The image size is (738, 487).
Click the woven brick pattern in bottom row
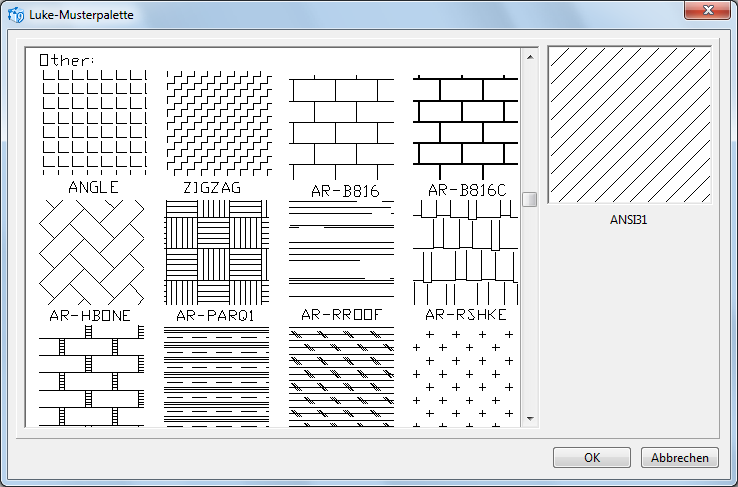pos(92,377)
